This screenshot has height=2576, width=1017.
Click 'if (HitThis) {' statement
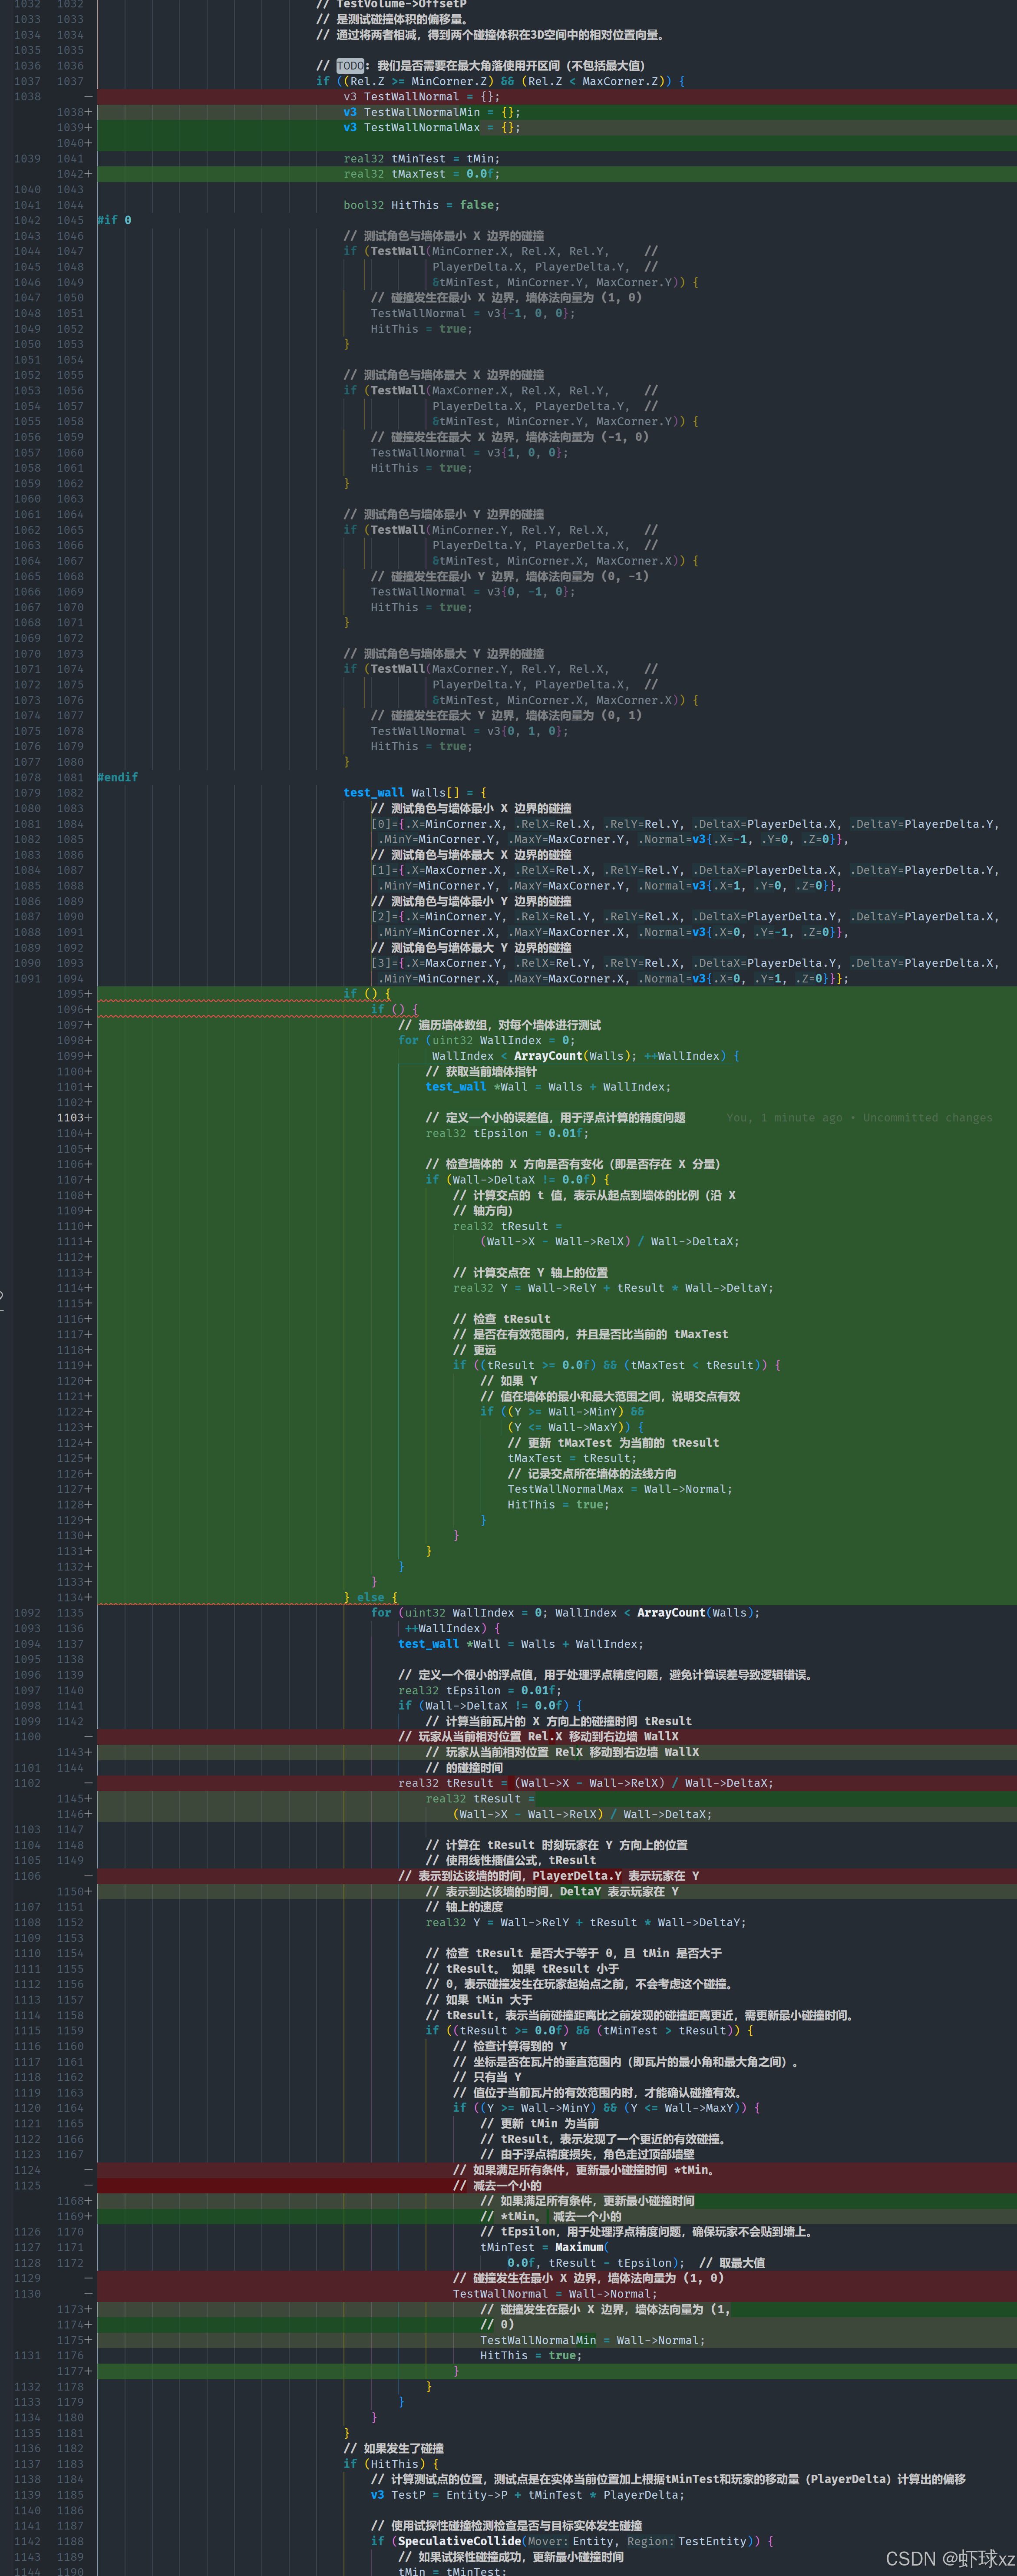coord(391,2464)
